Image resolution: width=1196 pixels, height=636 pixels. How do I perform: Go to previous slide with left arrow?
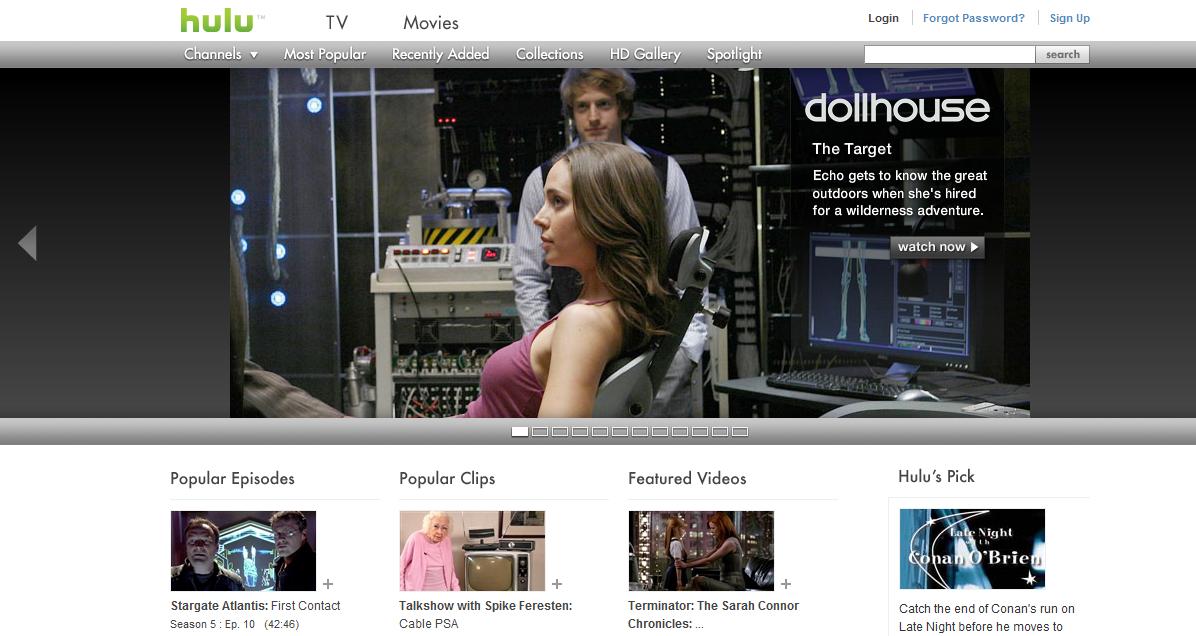(27, 243)
